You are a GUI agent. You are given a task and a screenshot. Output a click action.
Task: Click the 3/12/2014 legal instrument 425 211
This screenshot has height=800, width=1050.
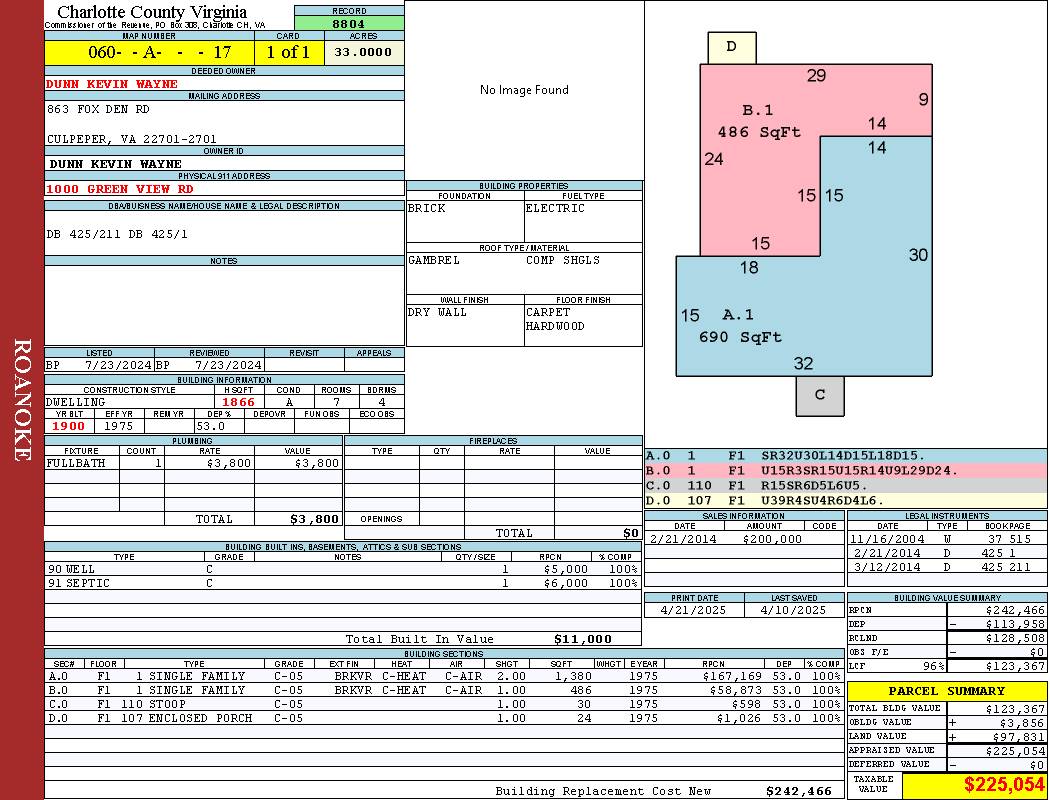947,567
